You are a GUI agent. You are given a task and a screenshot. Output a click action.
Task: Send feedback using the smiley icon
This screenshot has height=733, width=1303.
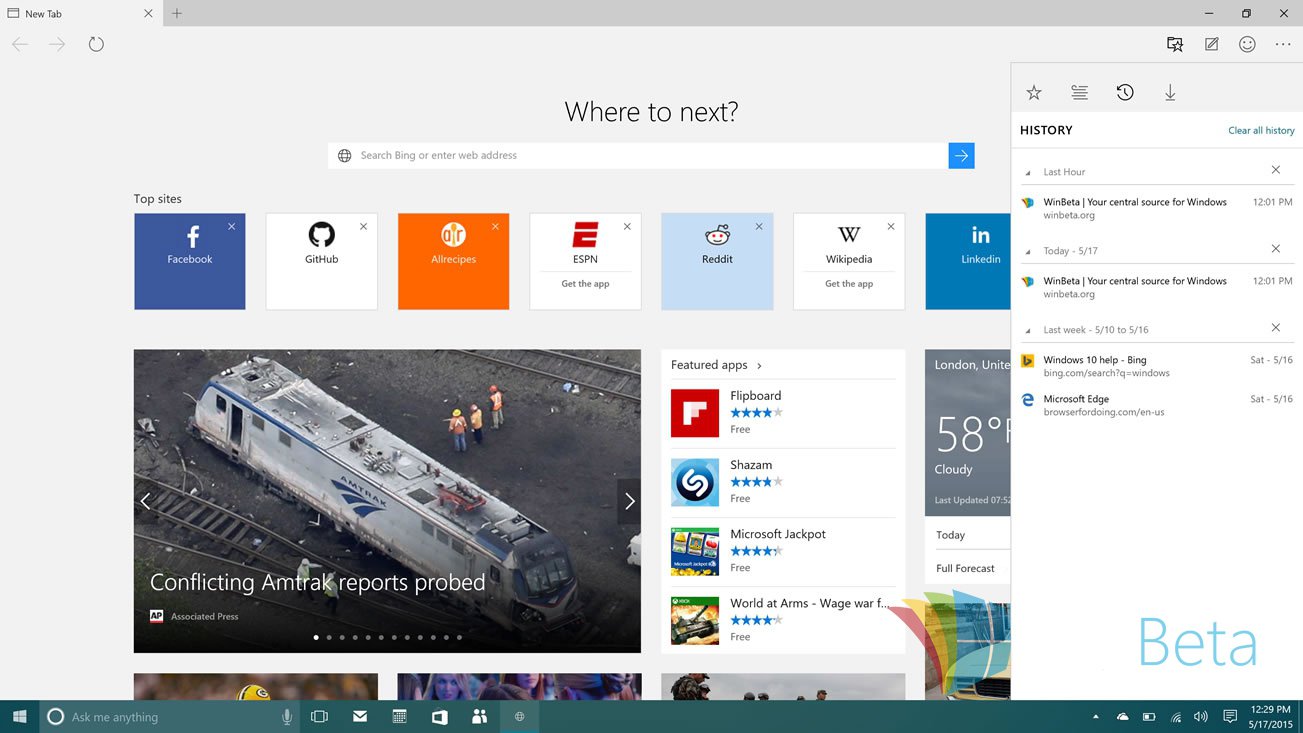click(1247, 44)
